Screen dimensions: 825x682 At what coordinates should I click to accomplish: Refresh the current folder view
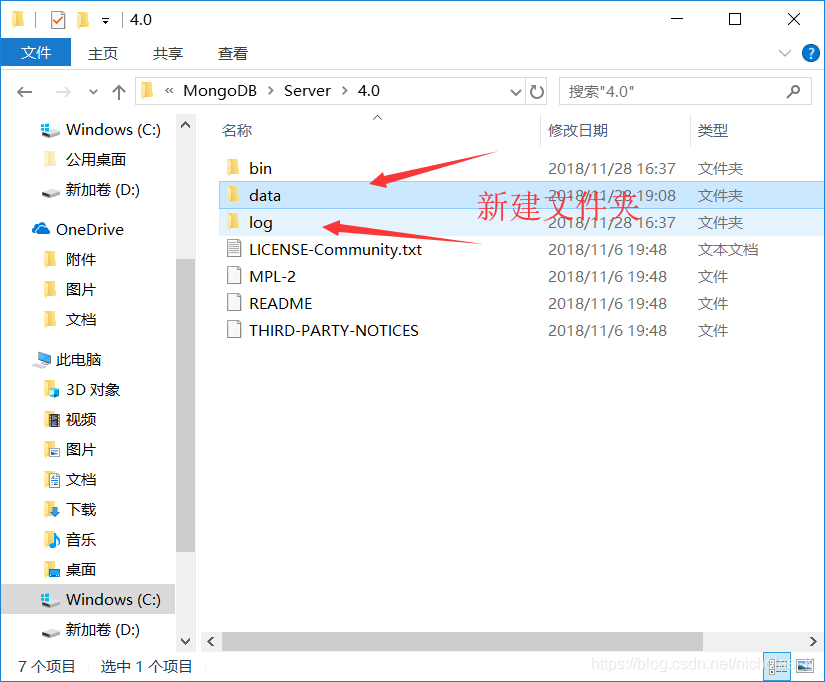click(537, 92)
